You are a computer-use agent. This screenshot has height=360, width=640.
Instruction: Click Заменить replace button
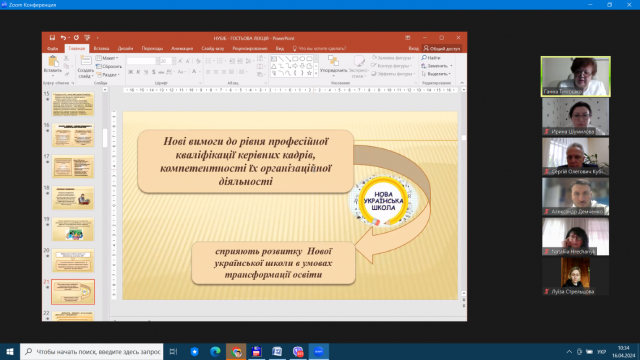(437, 66)
